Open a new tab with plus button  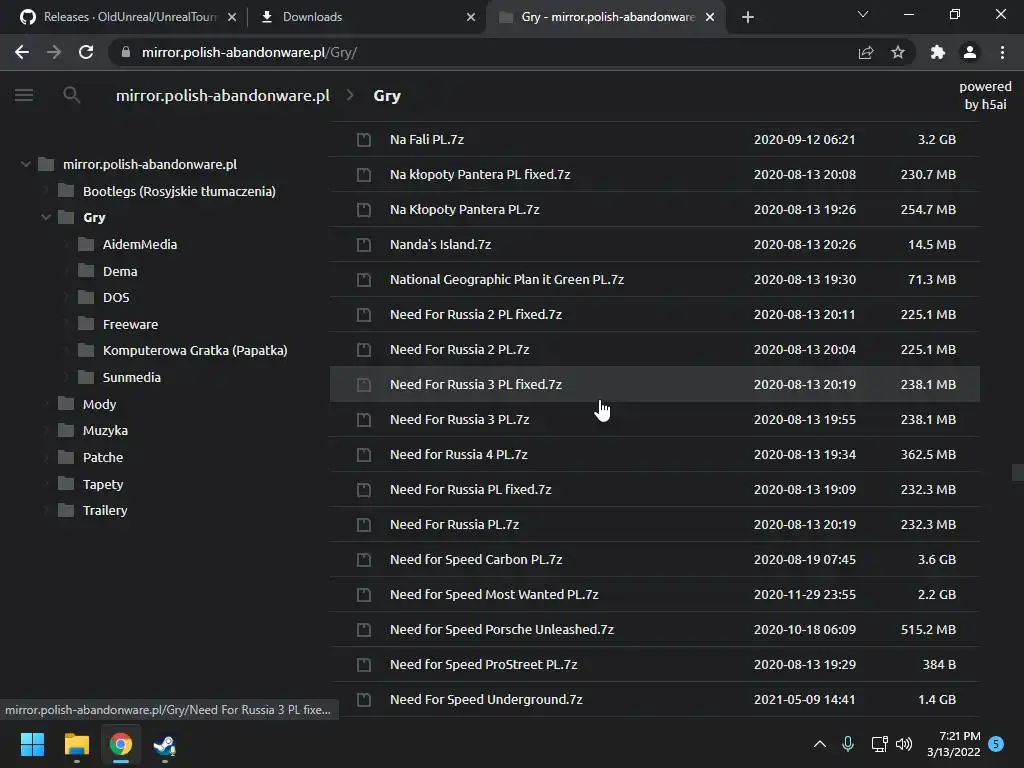748,17
